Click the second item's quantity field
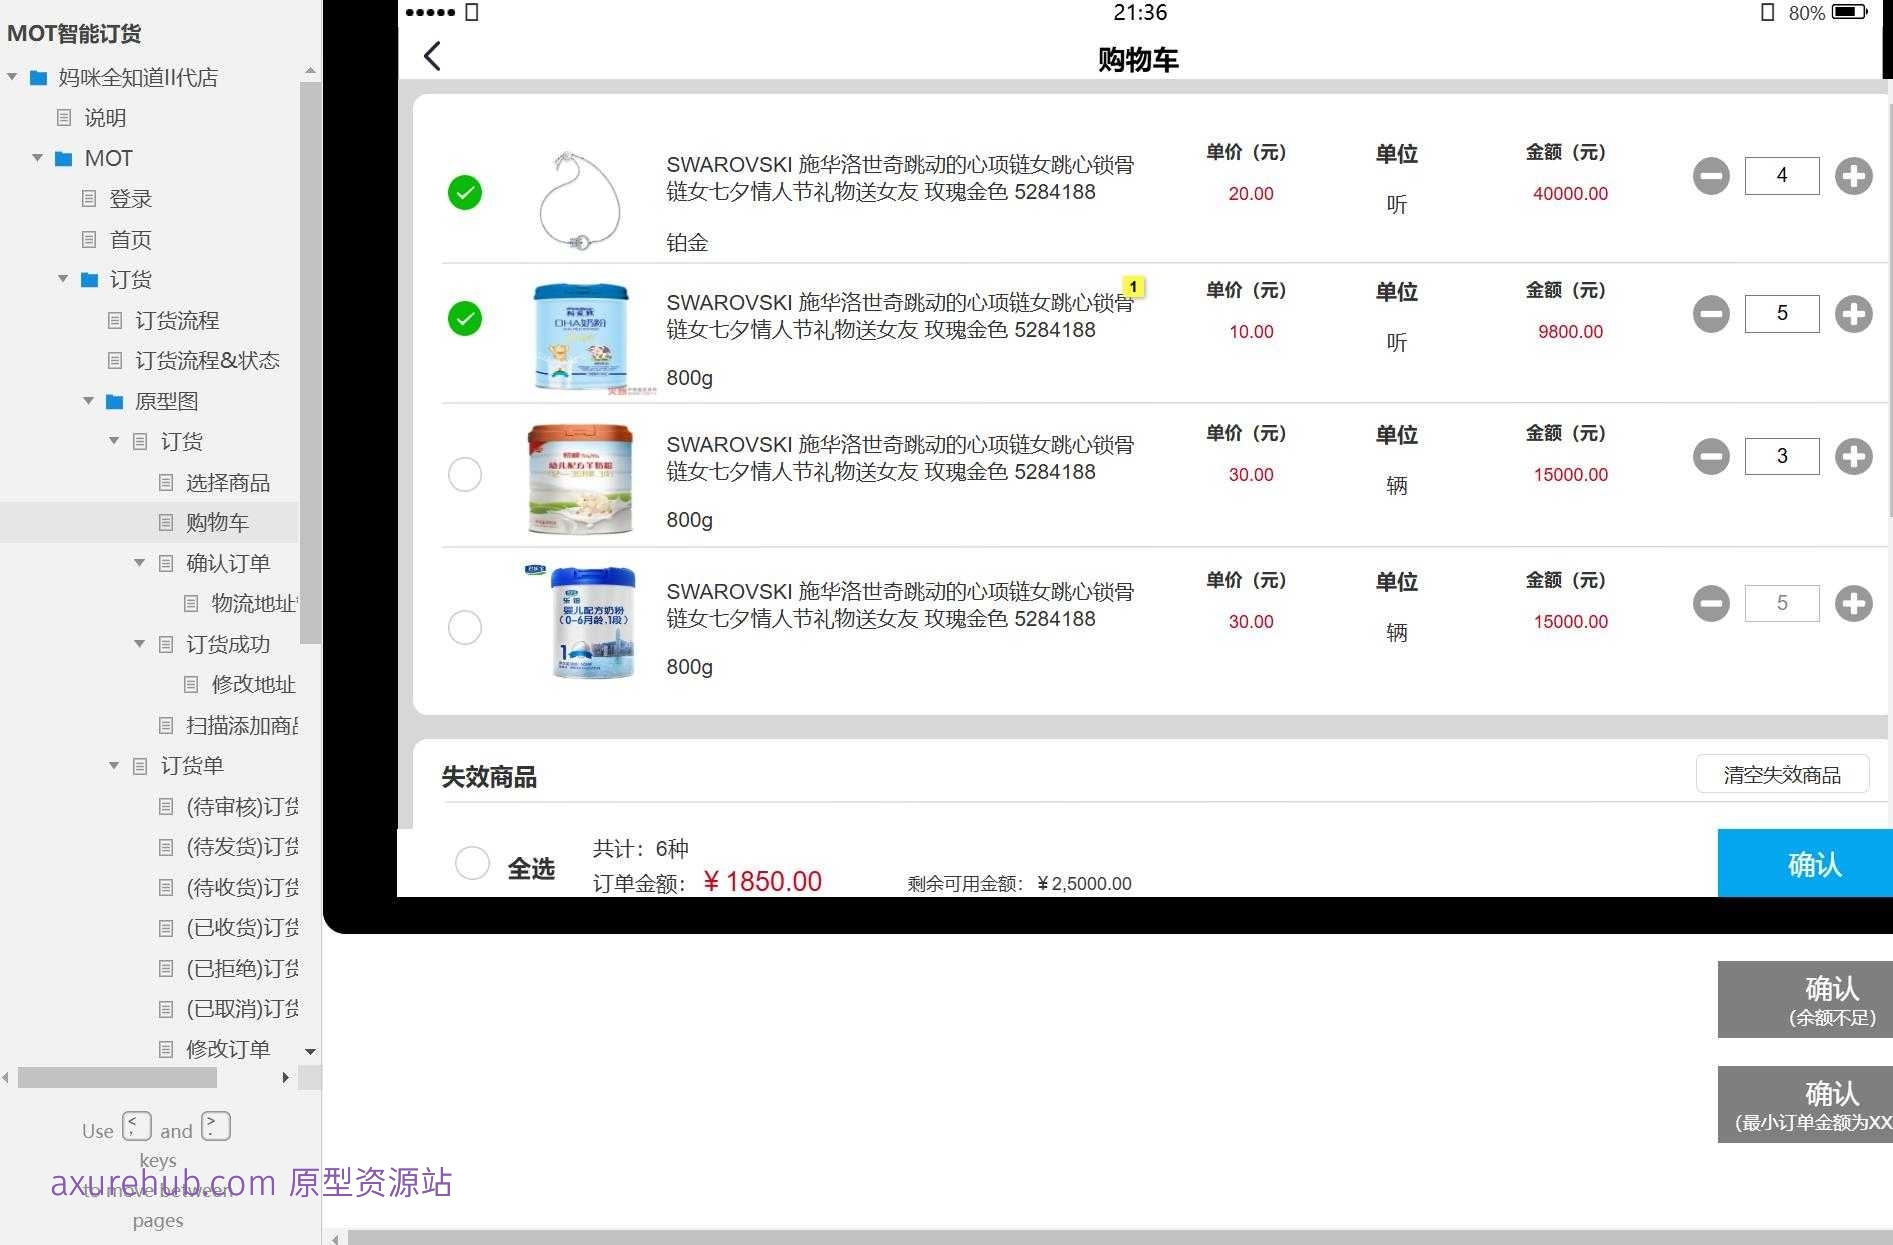The image size is (1893, 1245). pos(1782,314)
